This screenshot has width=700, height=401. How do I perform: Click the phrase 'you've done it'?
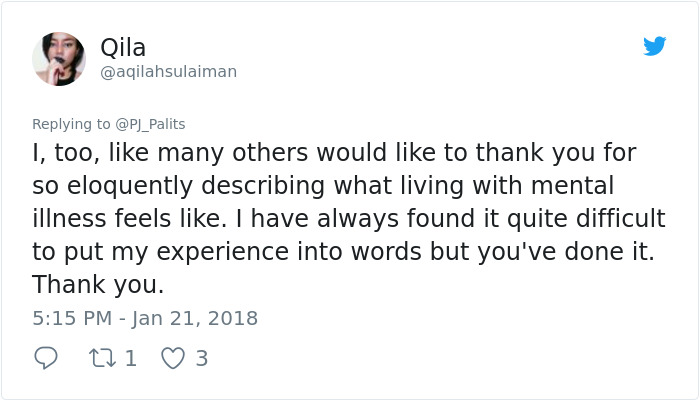tap(562, 252)
